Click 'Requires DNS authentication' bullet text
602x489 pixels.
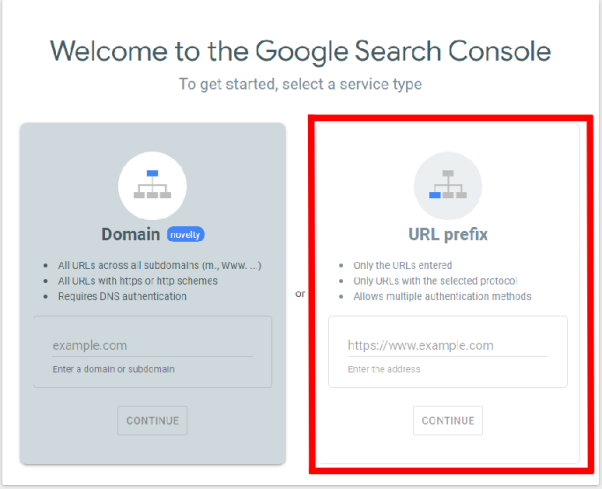[122, 296]
